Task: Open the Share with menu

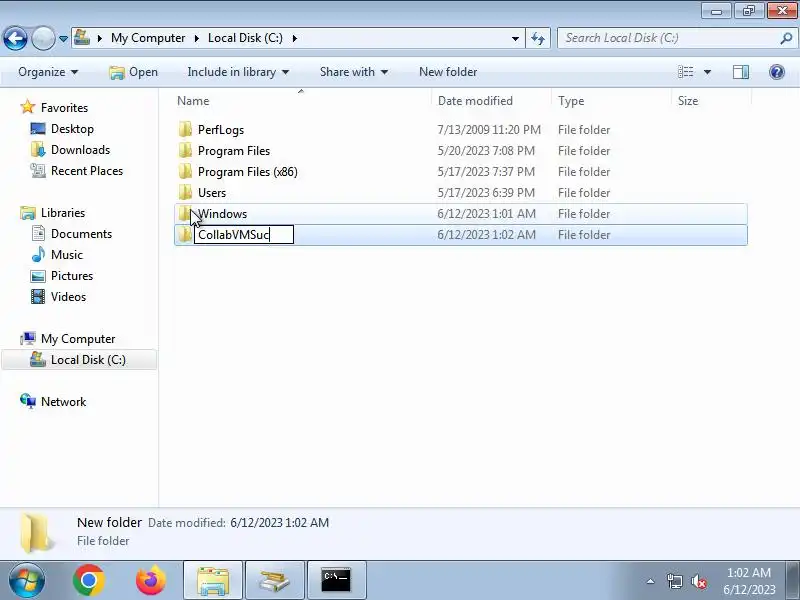Action: [354, 72]
